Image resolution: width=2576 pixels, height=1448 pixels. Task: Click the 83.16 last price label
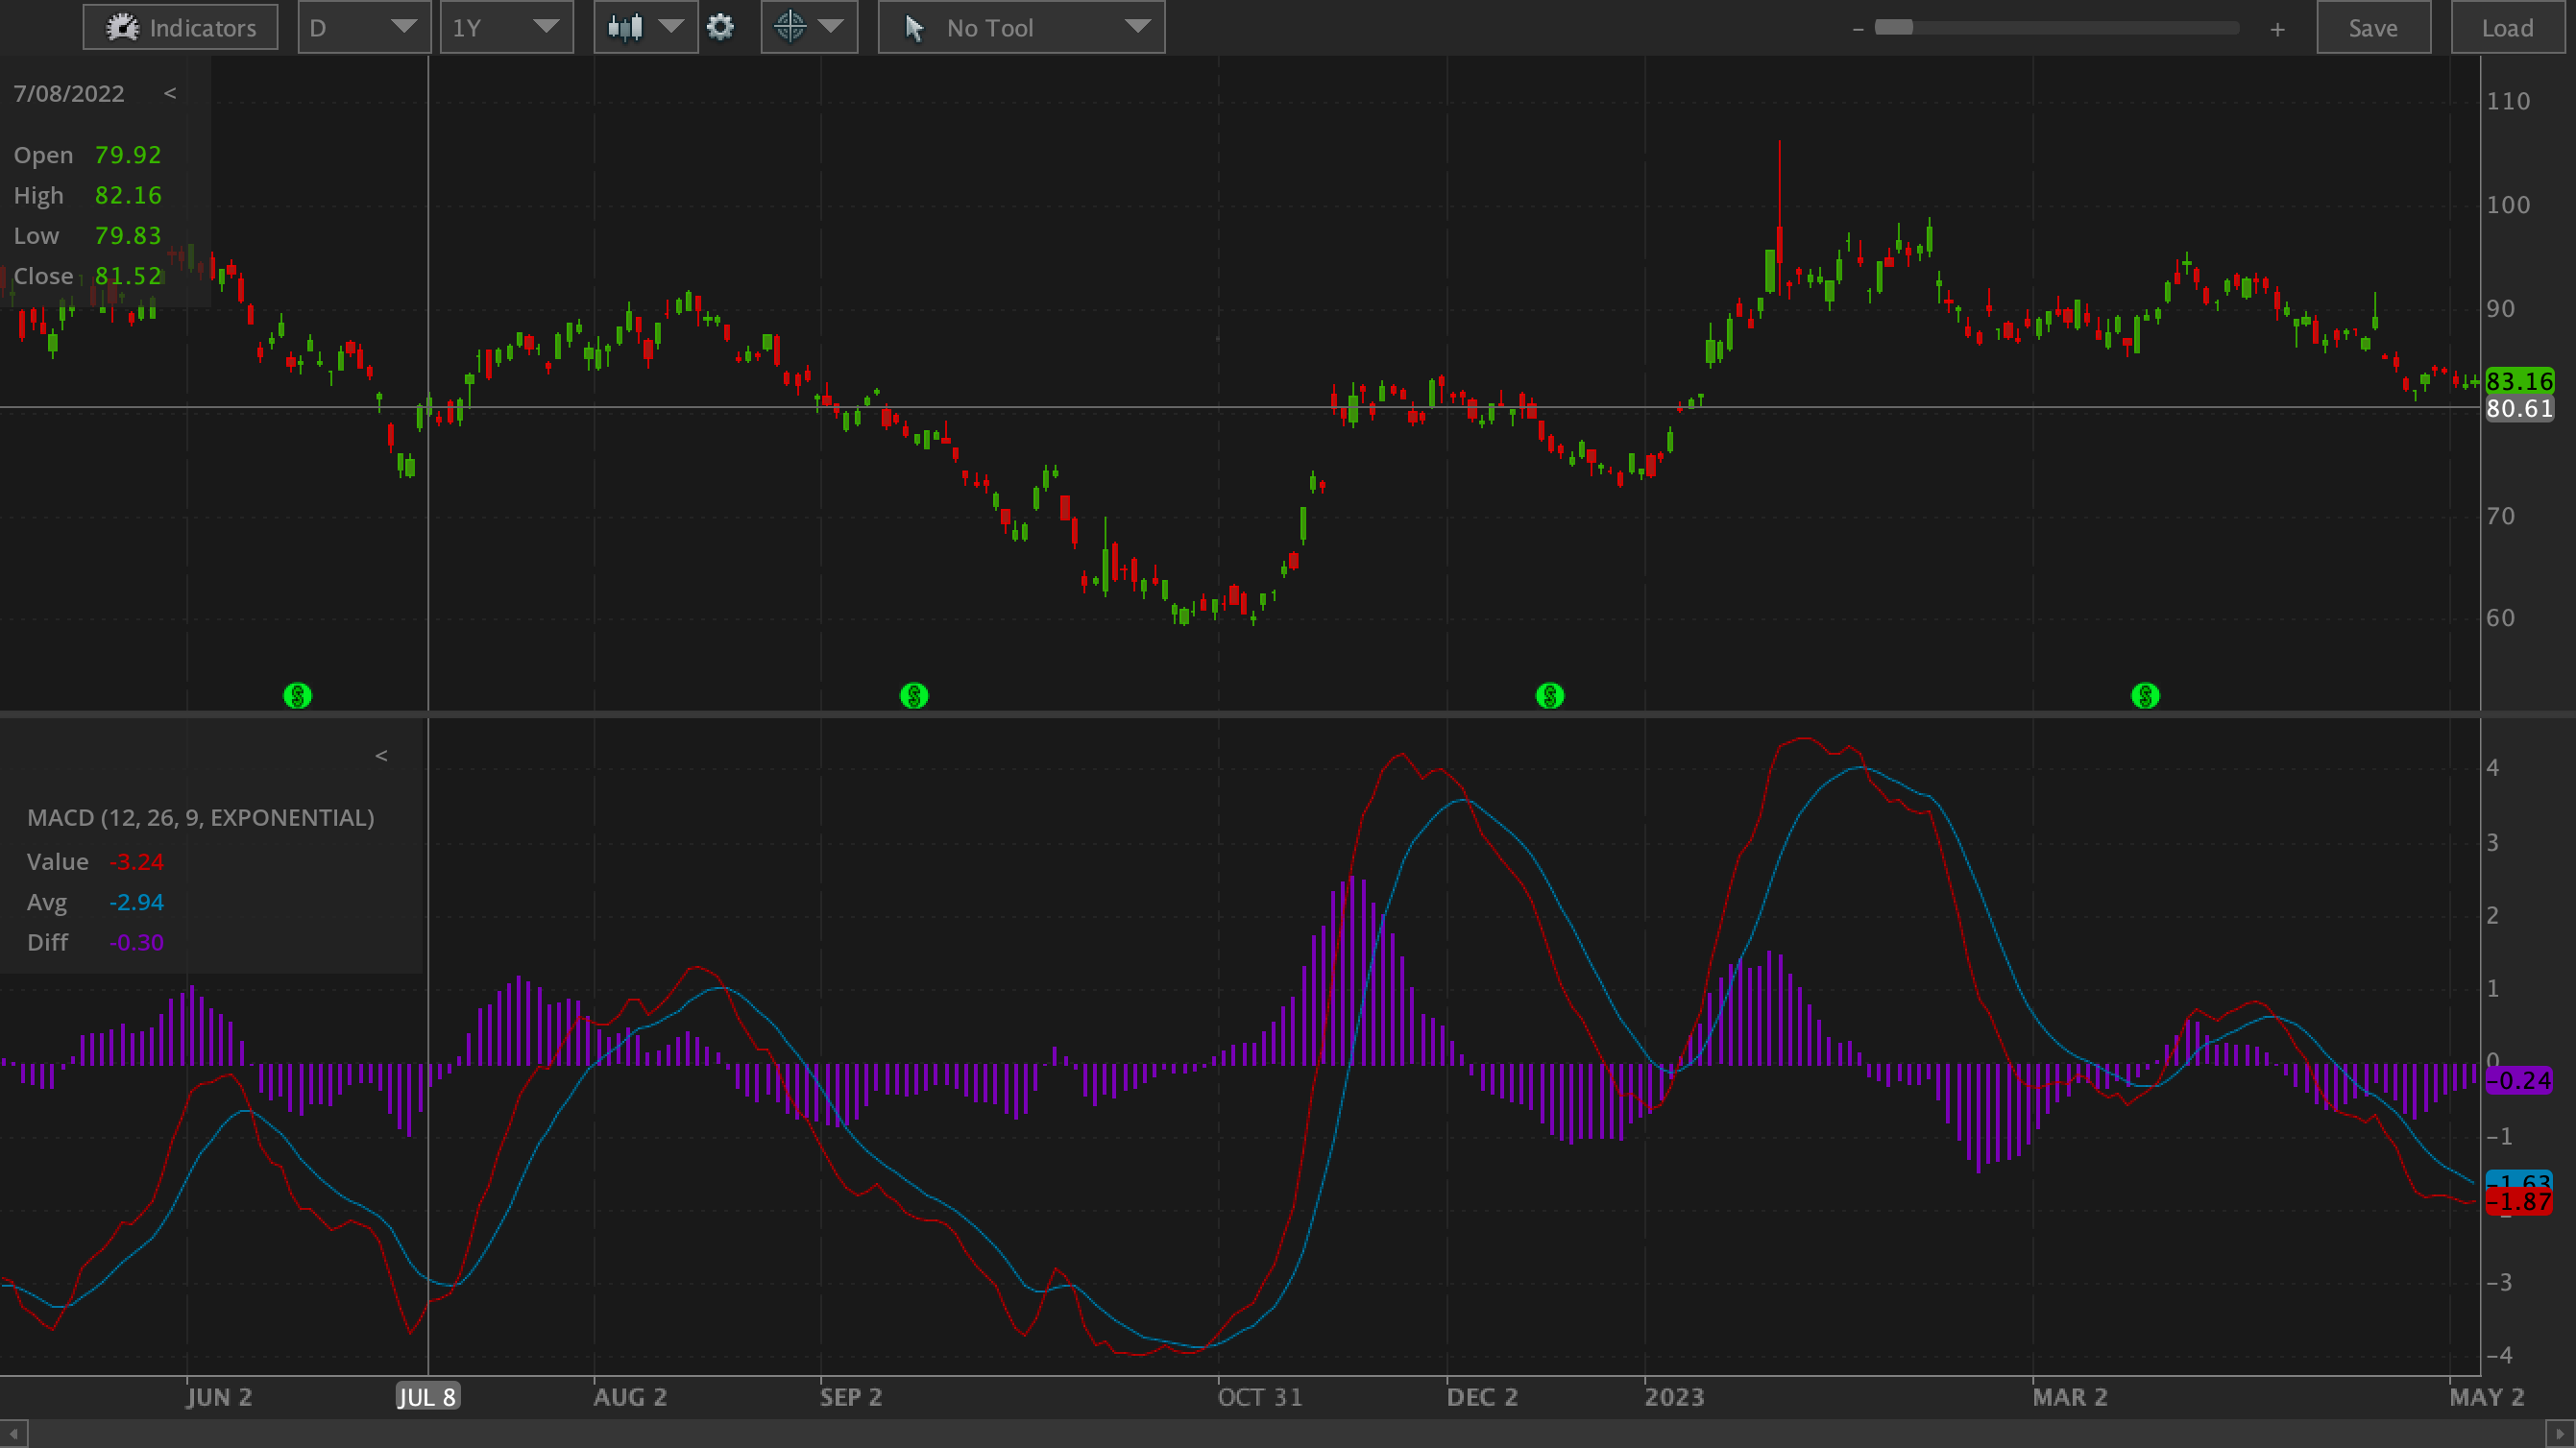pos(2519,381)
